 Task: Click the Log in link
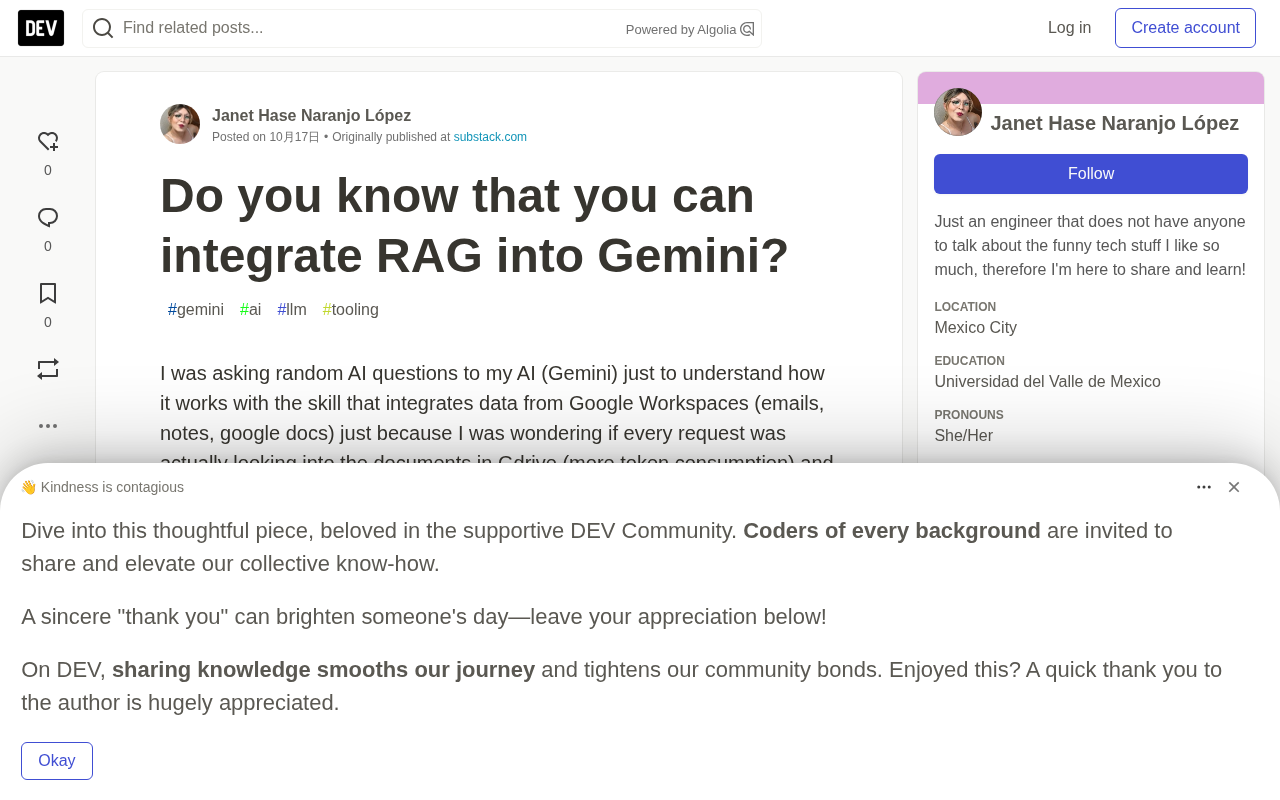point(1070,28)
